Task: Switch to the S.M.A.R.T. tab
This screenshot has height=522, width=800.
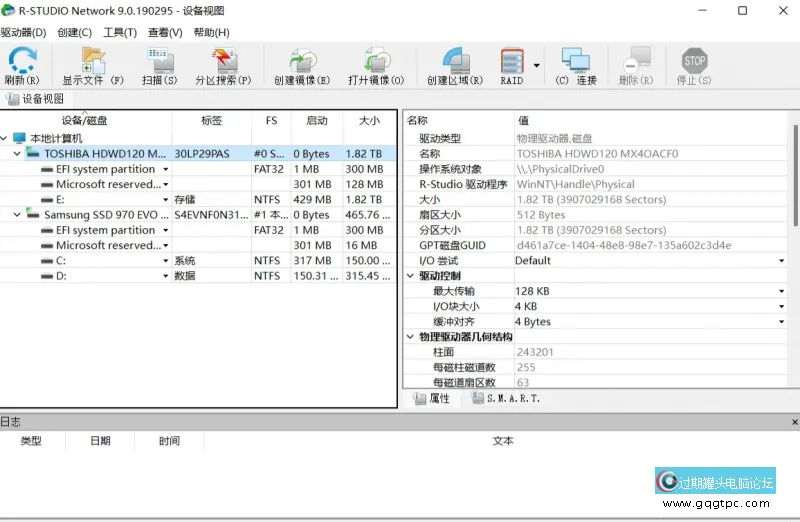Action: pos(506,399)
